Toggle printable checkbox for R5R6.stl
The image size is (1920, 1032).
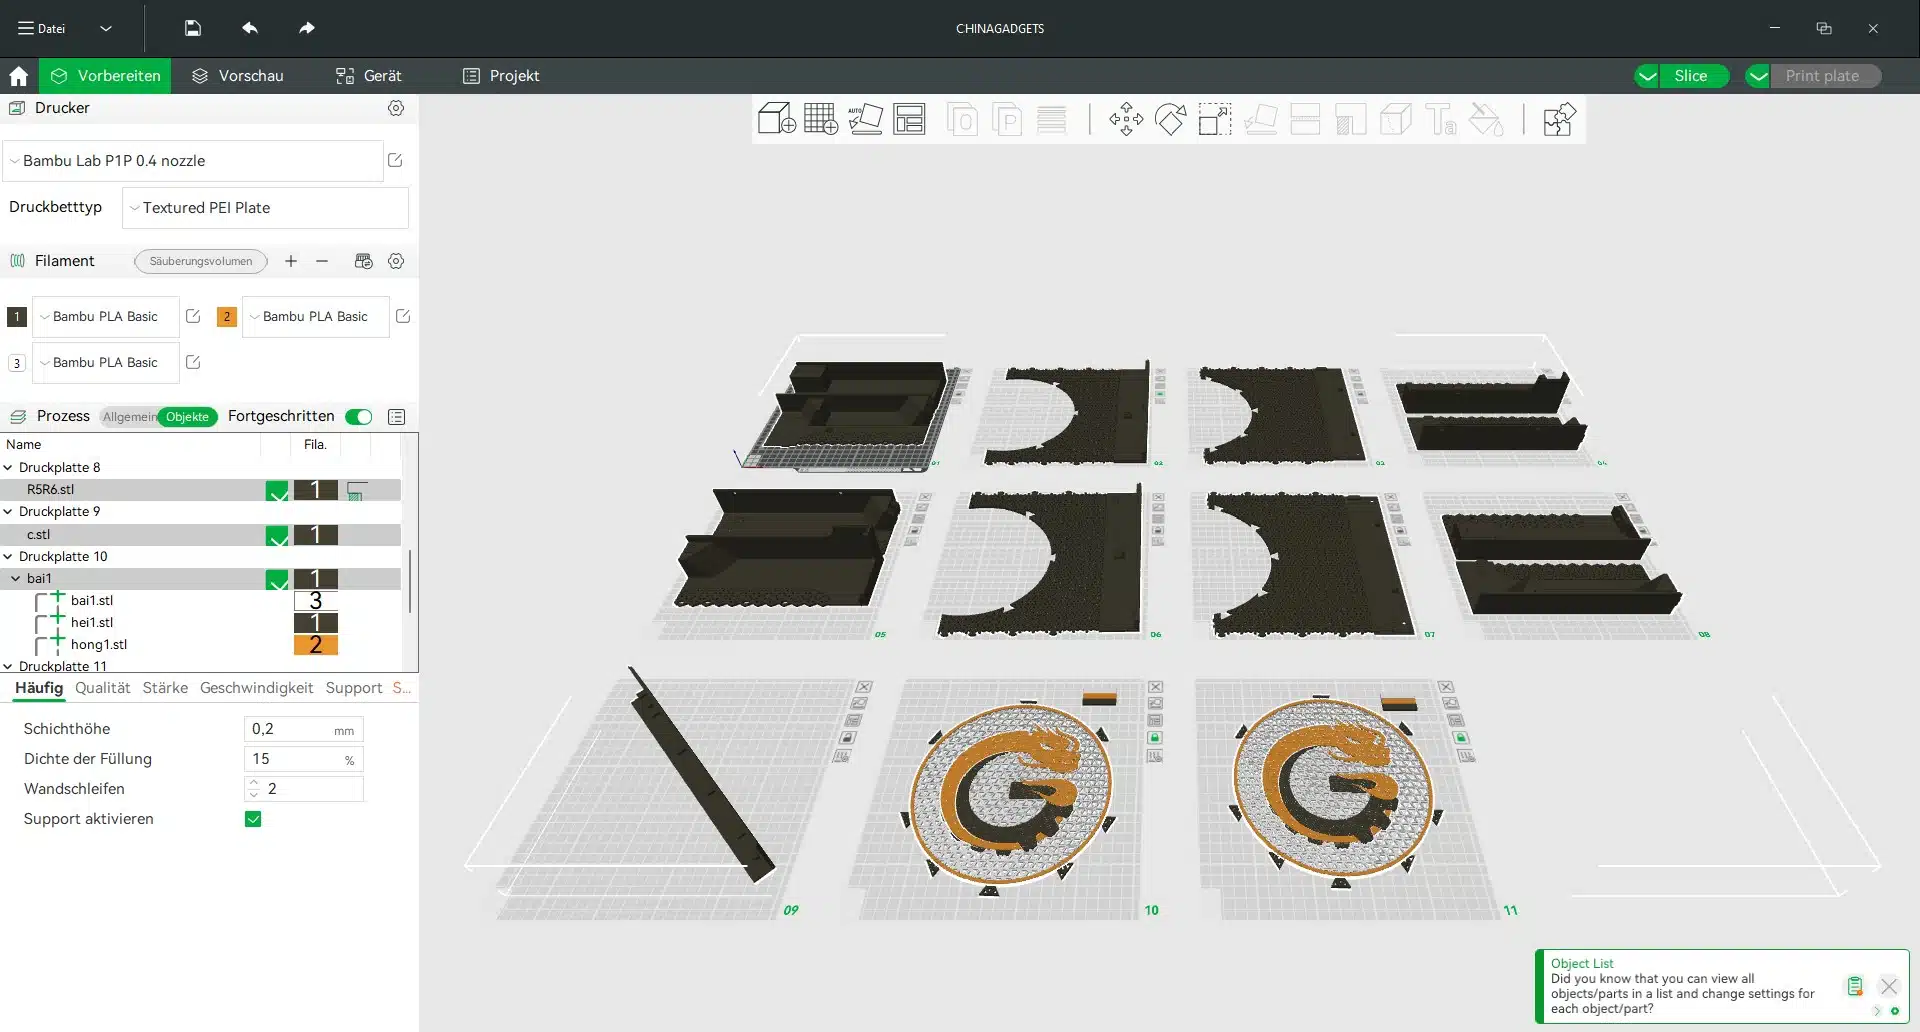tap(277, 490)
